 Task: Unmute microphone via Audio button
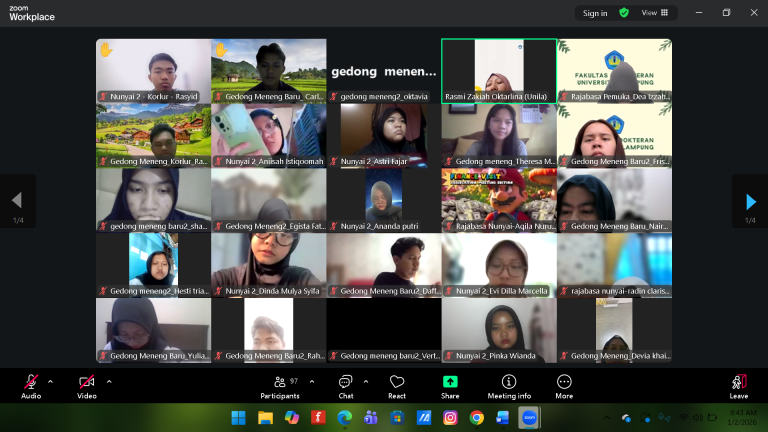[x=31, y=386]
